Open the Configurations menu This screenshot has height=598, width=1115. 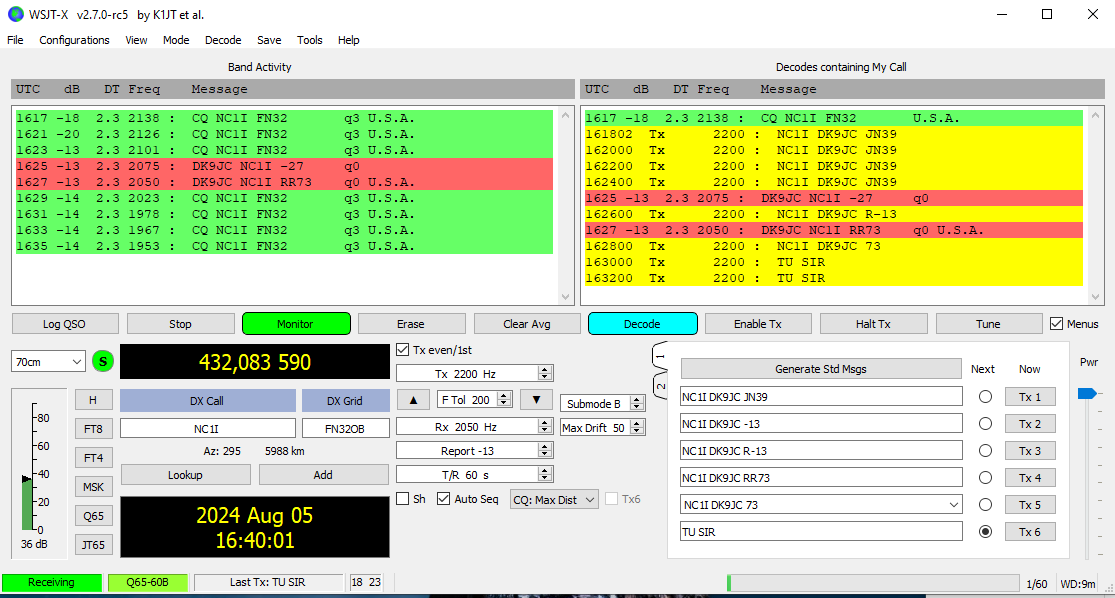75,40
